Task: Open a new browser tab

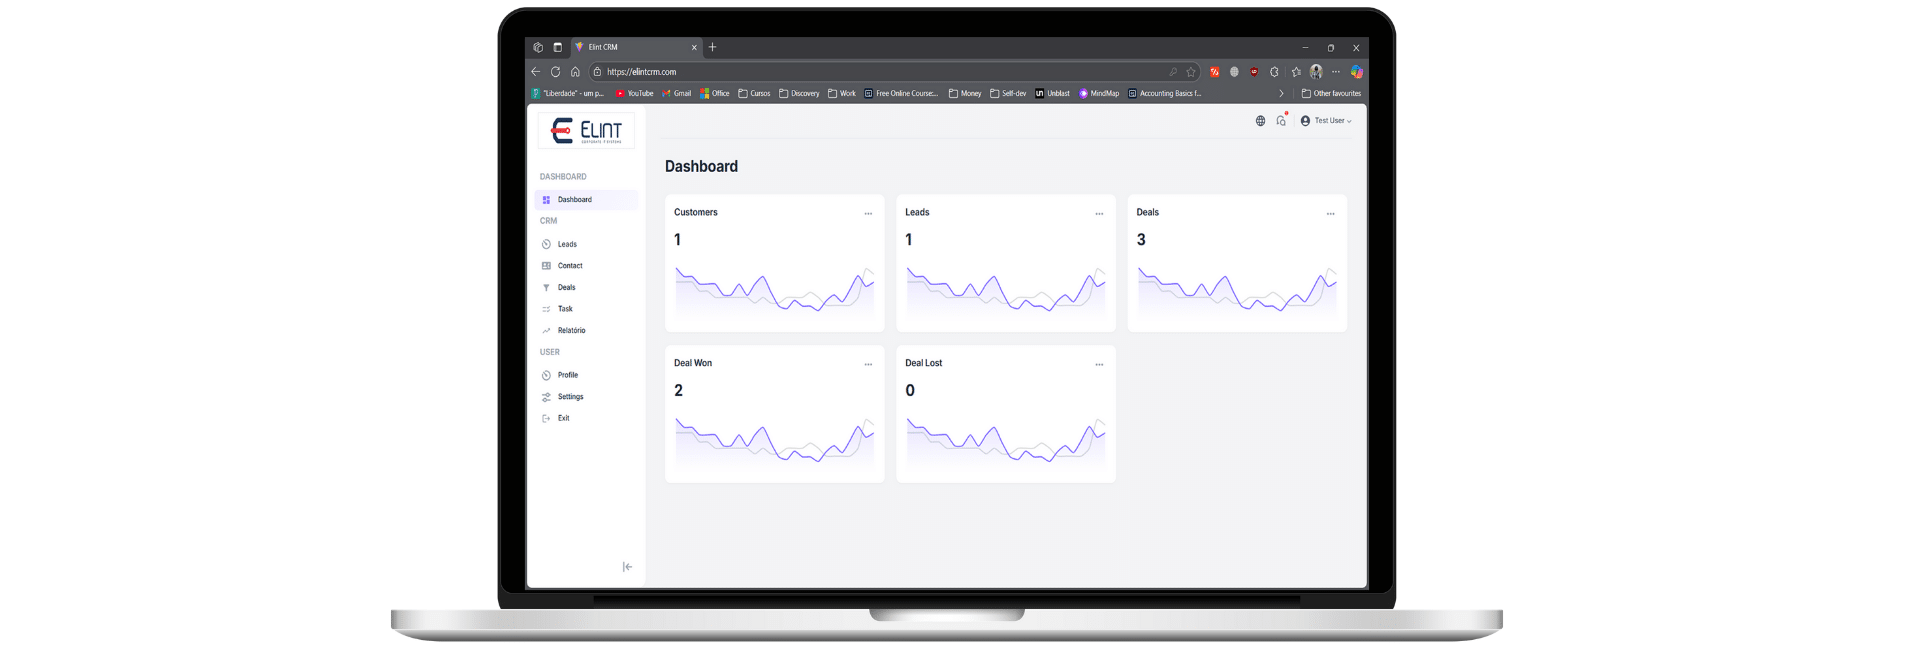Action: click(x=713, y=47)
